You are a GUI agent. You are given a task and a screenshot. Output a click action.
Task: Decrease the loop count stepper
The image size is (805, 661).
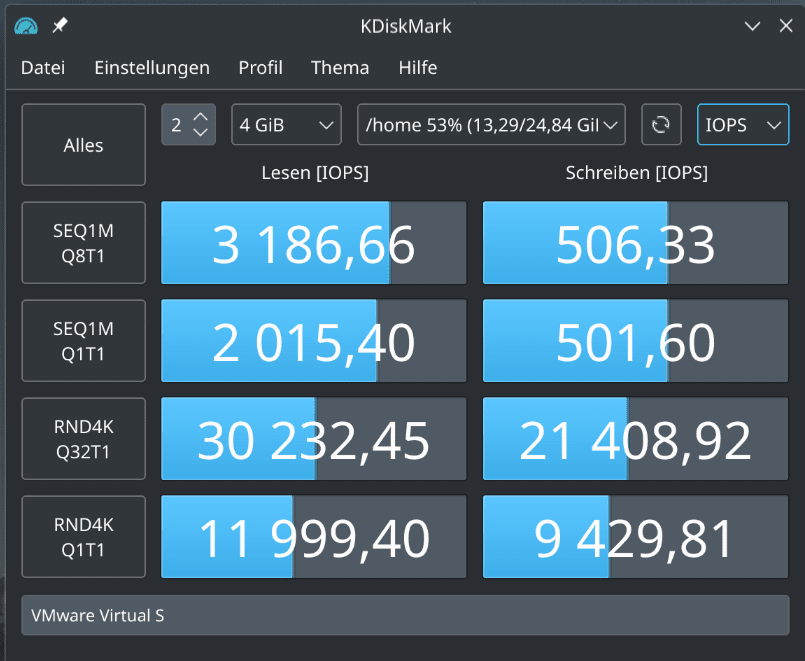(200, 132)
